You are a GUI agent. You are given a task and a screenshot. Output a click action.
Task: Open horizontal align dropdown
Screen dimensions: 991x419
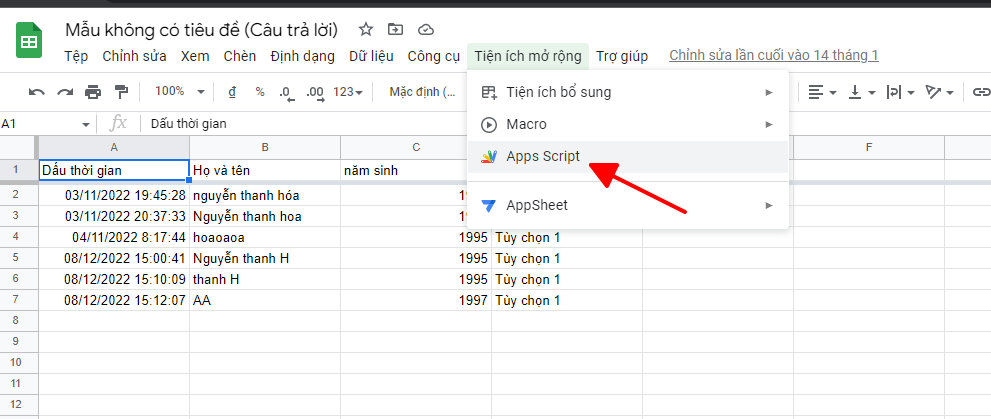coord(821,92)
